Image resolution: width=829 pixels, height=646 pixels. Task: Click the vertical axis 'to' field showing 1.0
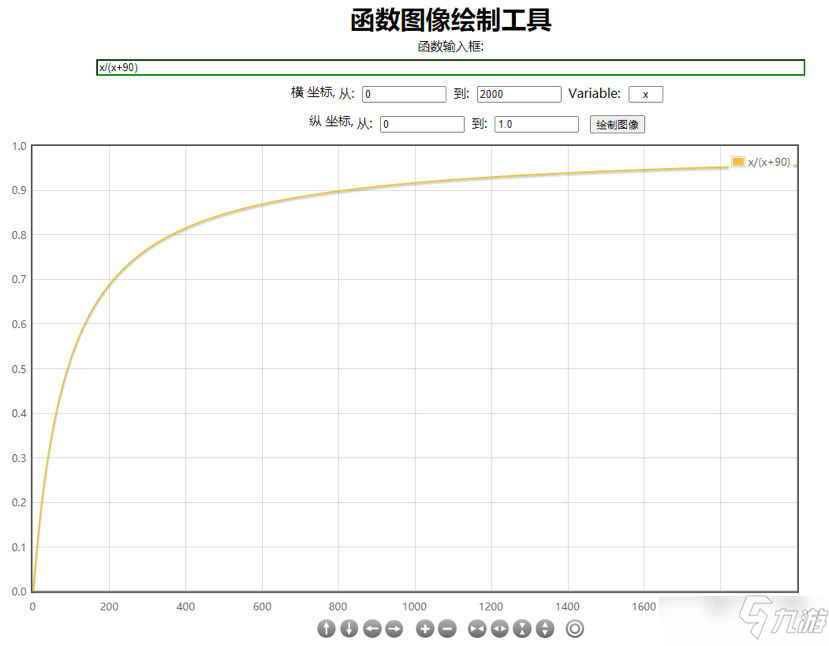(536, 125)
